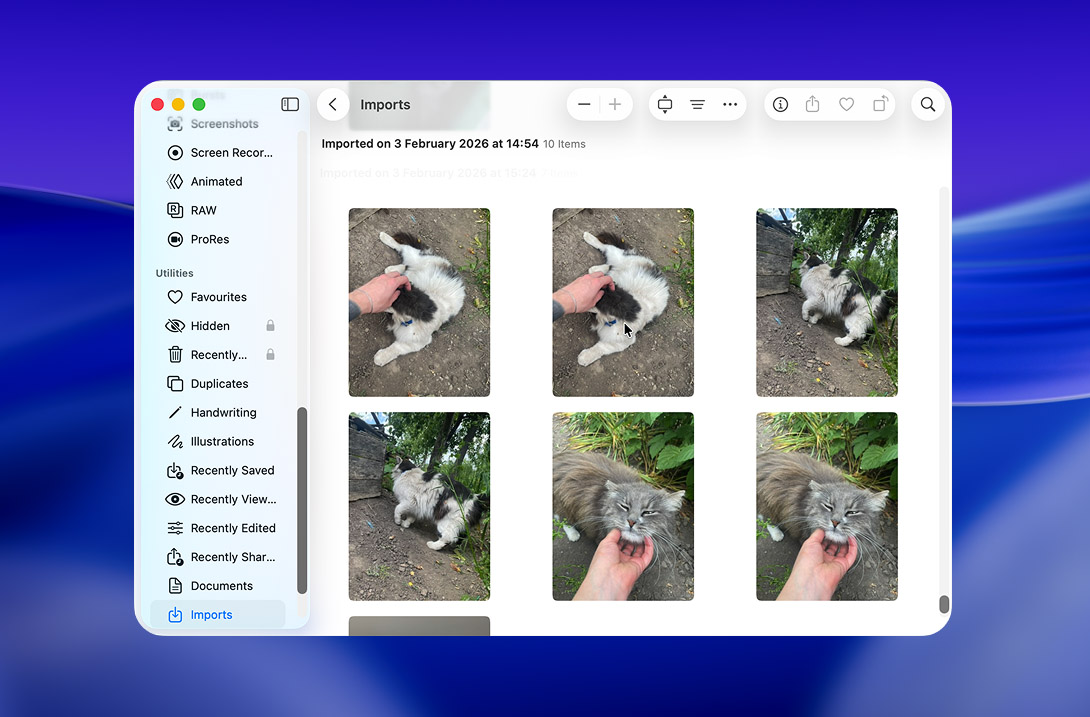This screenshot has height=717, width=1090.
Task: Open Screenshots album in sidebar
Action: tap(218, 124)
